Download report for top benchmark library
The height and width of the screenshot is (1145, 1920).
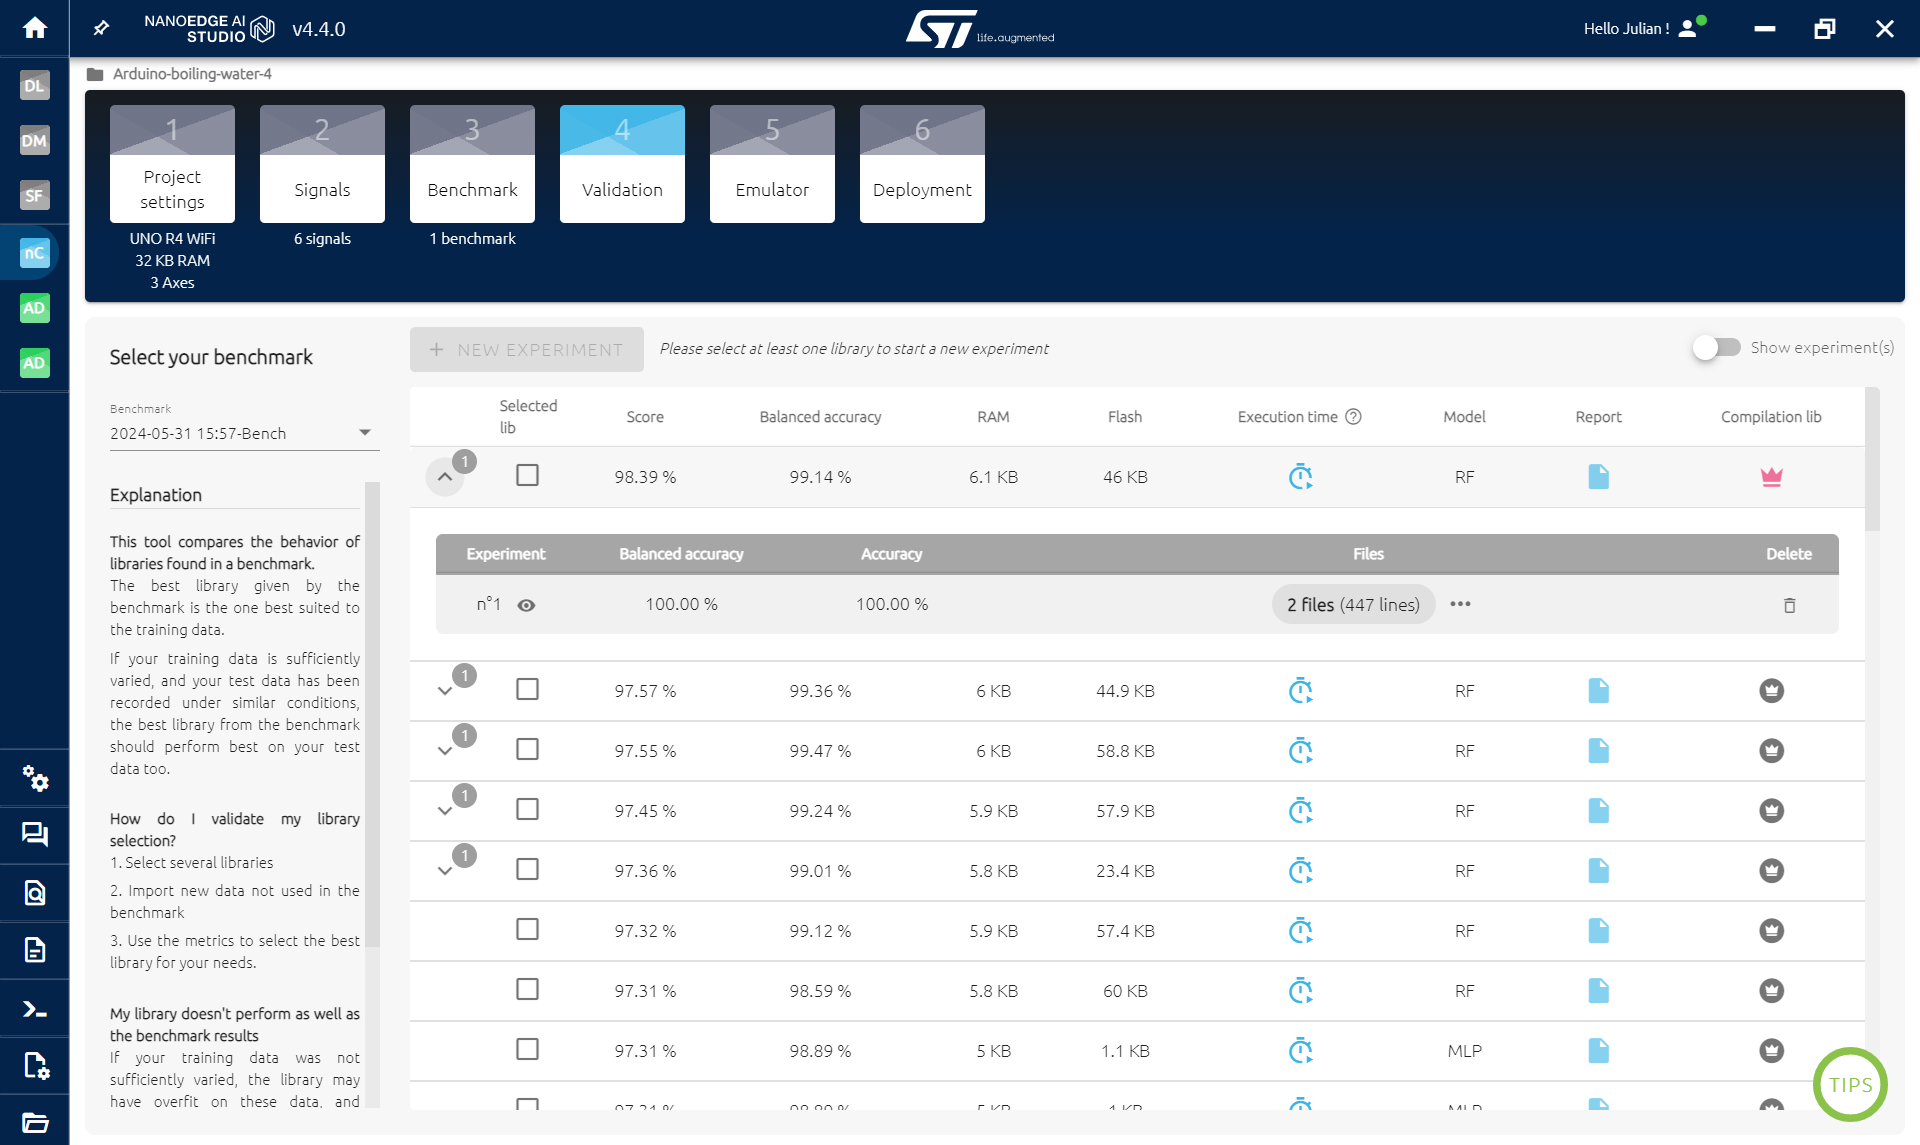1598,476
